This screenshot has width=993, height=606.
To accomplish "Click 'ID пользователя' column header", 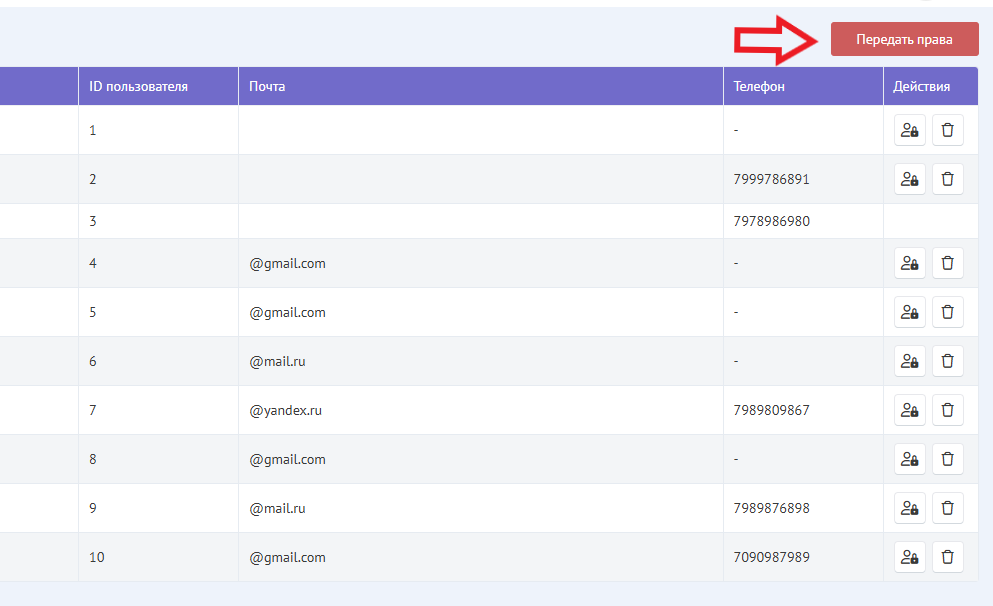I will [x=138, y=86].
